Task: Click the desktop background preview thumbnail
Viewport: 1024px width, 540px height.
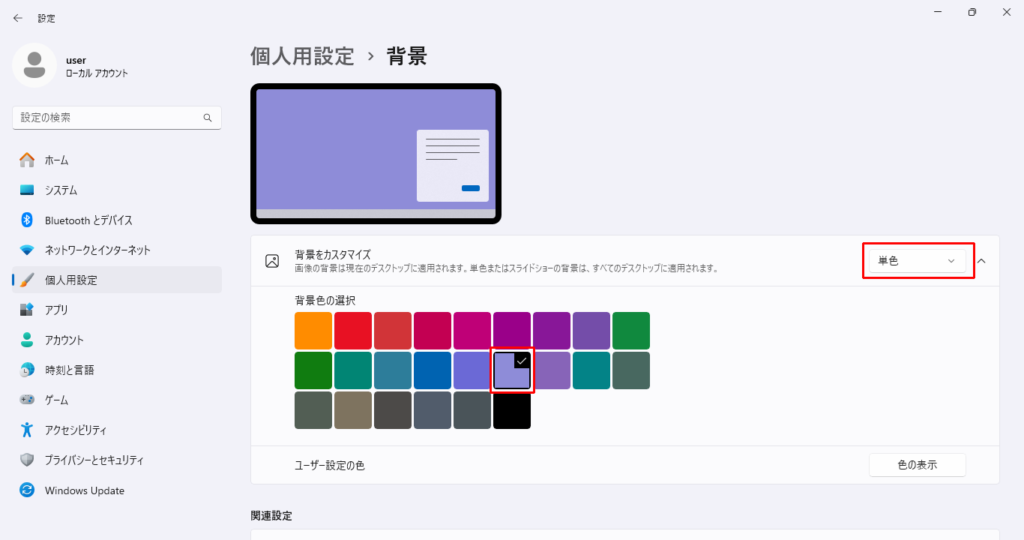Action: tap(376, 153)
